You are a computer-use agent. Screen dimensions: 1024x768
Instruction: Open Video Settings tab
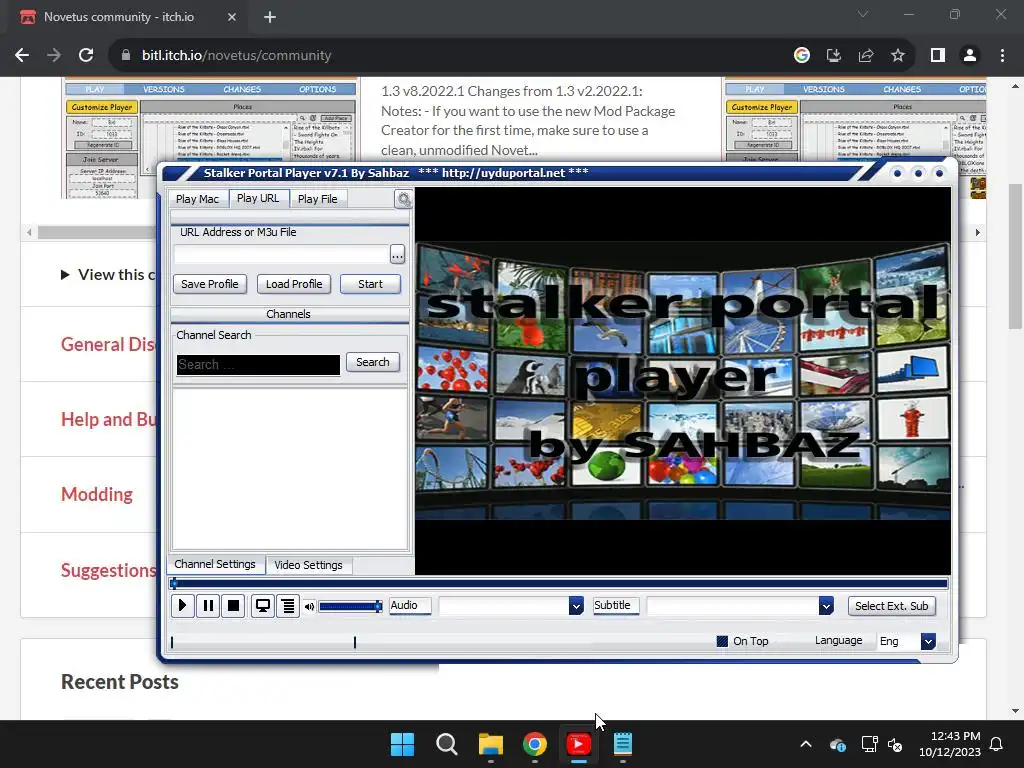pyautogui.click(x=308, y=565)
